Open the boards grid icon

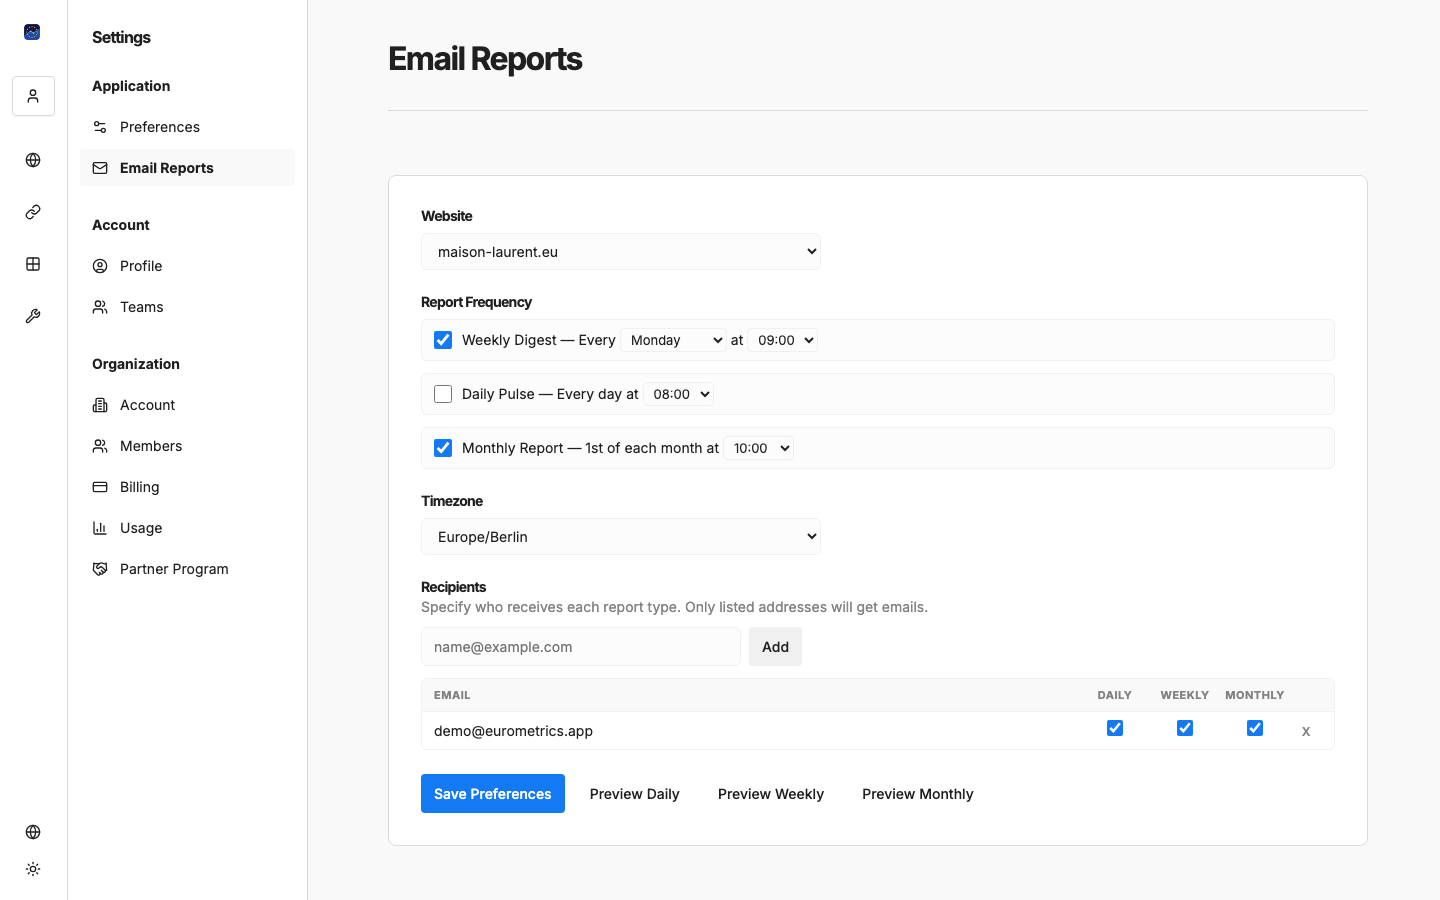[33, 264]
